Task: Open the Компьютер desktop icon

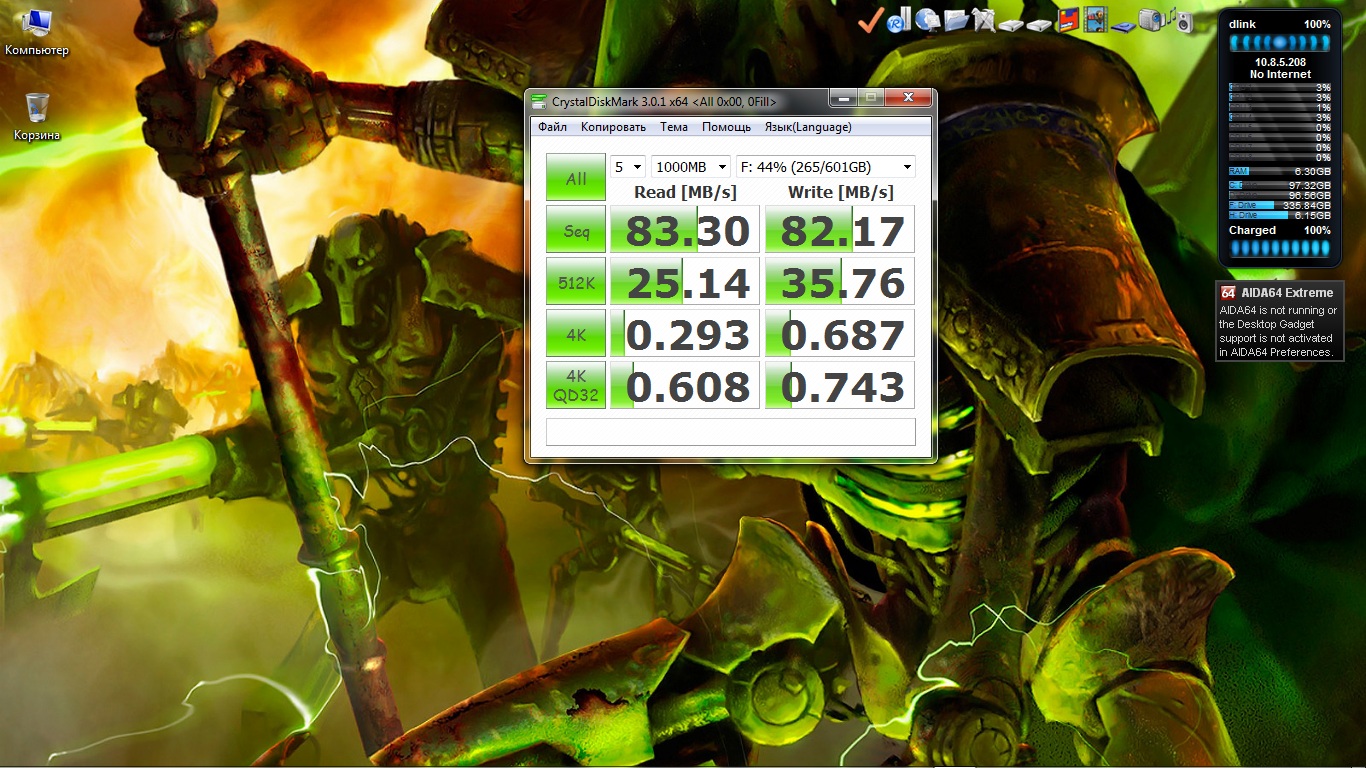Action: tap(37, 32)
